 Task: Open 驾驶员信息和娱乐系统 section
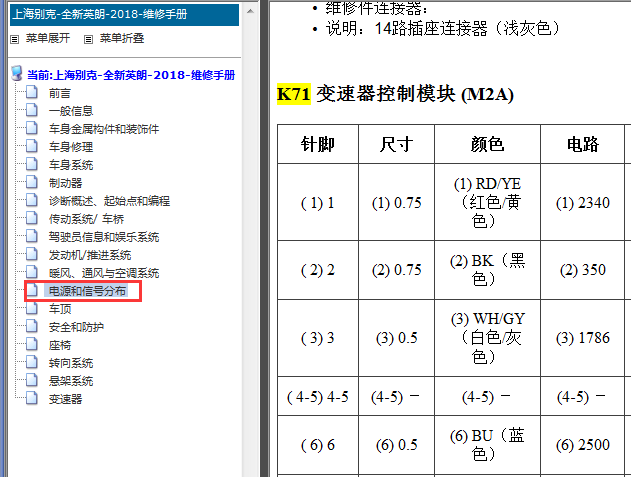coord(104,237)
